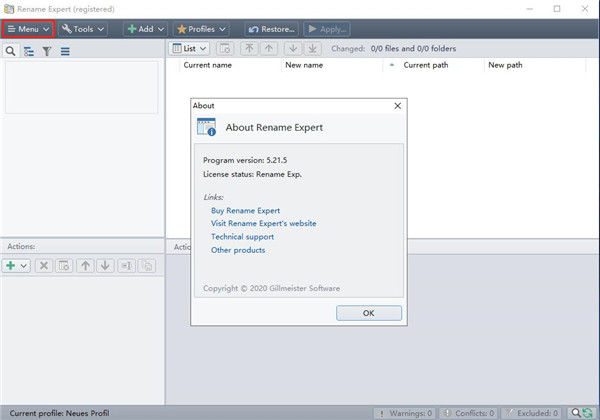Expand the add action dropdown arrow
Image resolution: width=600 pixels, height=420 pixels.
24,265
